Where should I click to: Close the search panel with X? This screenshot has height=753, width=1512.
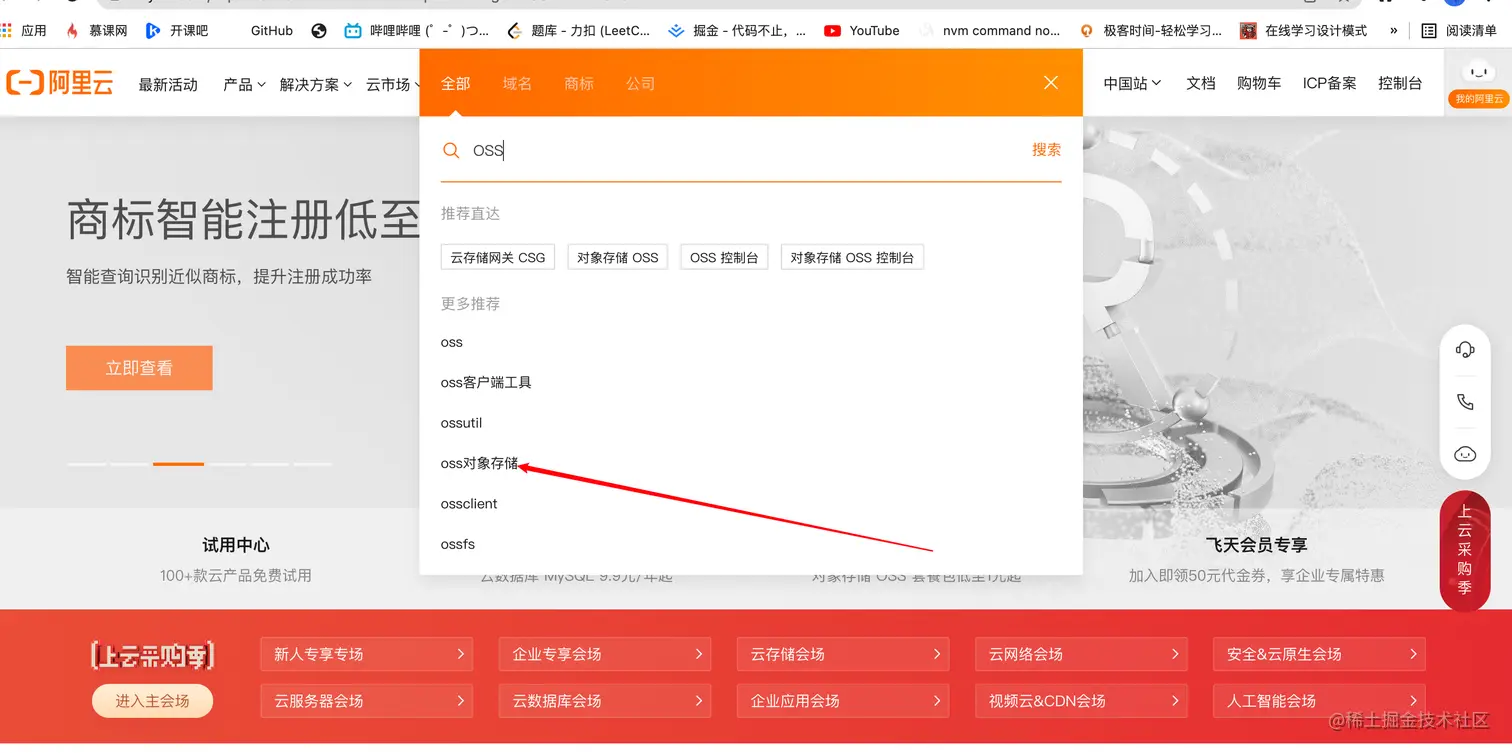1051,83
